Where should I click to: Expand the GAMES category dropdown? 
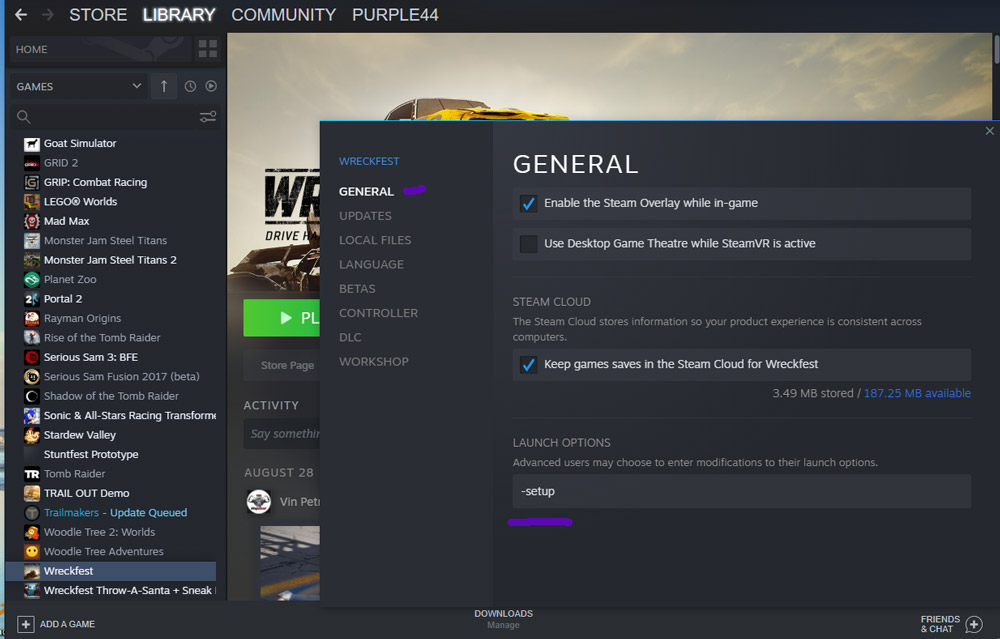78,86
